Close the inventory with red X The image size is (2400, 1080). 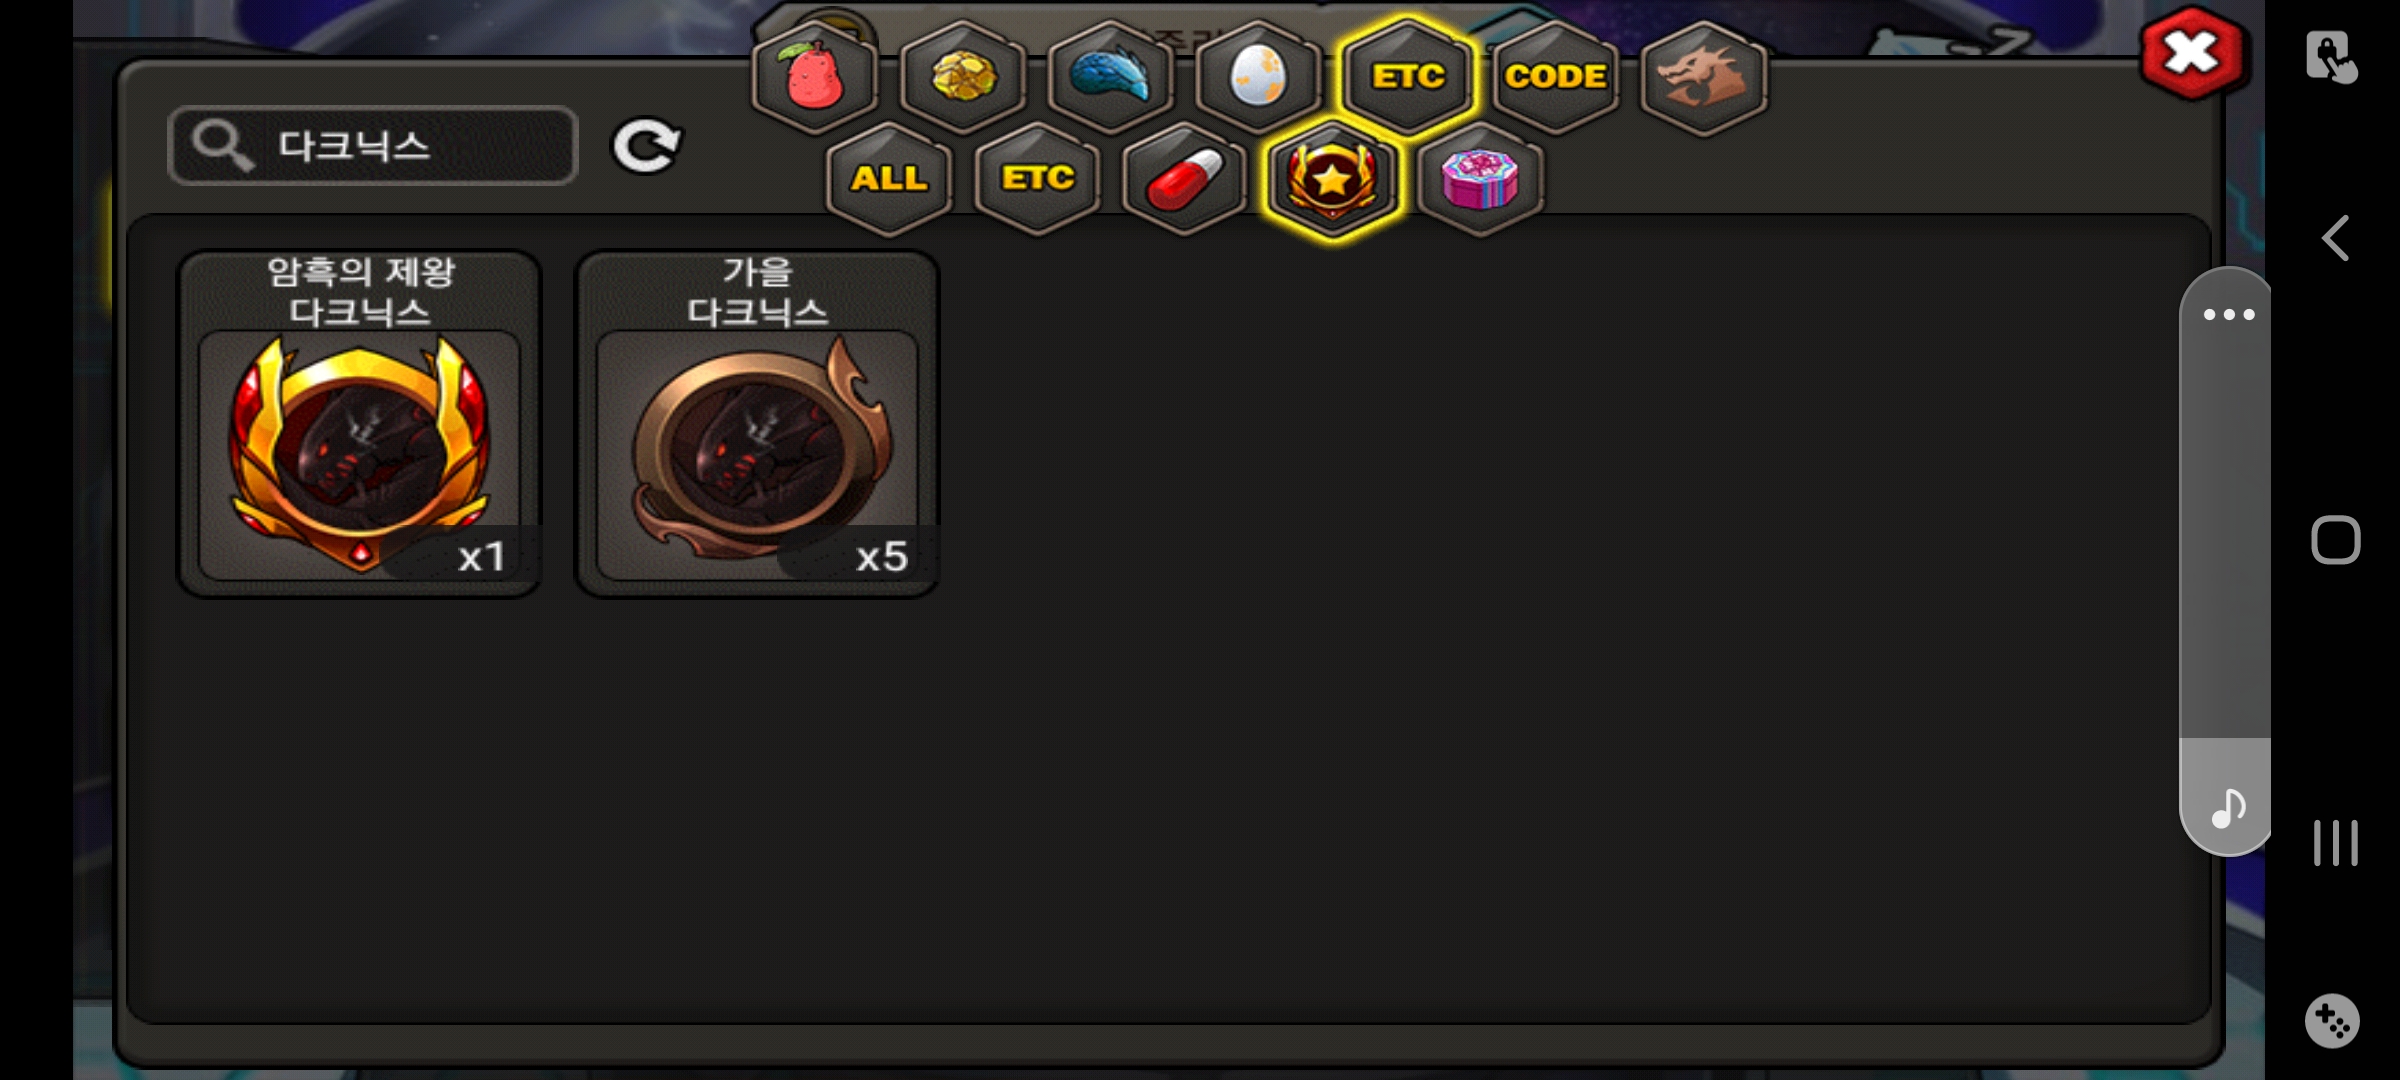point(2191,54)
